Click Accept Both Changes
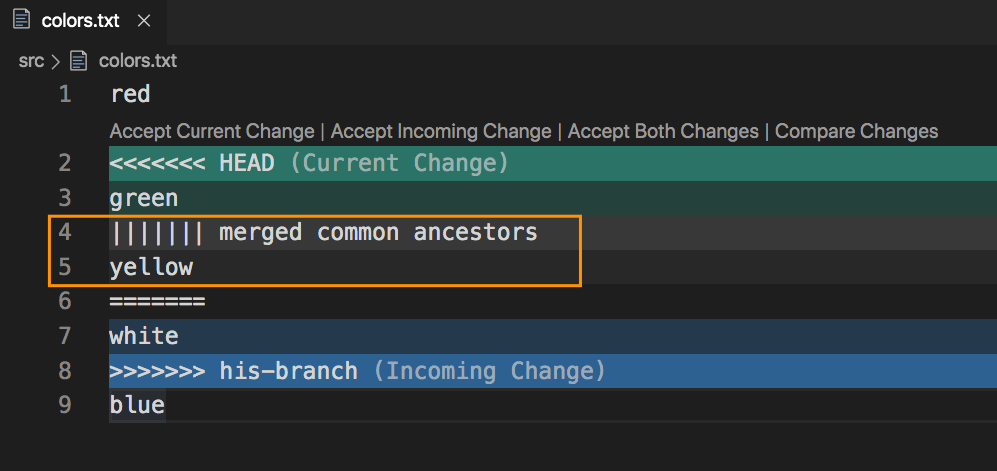The width and height of the screenshot is (997, 471). (x=663, y=131)
